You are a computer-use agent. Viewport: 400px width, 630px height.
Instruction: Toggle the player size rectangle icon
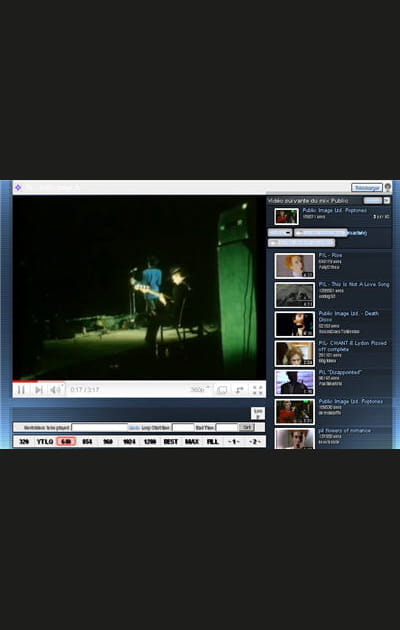coord(222,389)
